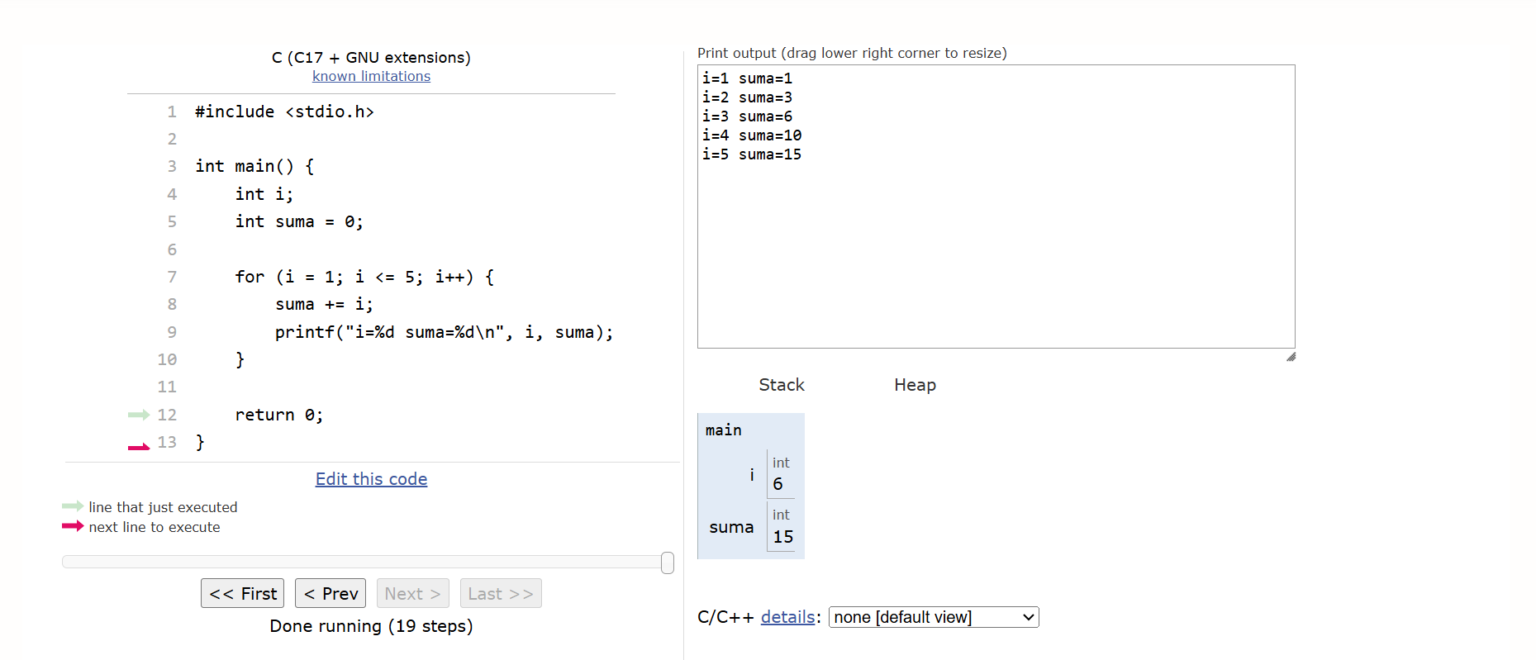
Task: Click line number 7 in the gutter
Action: click(172, 277)
